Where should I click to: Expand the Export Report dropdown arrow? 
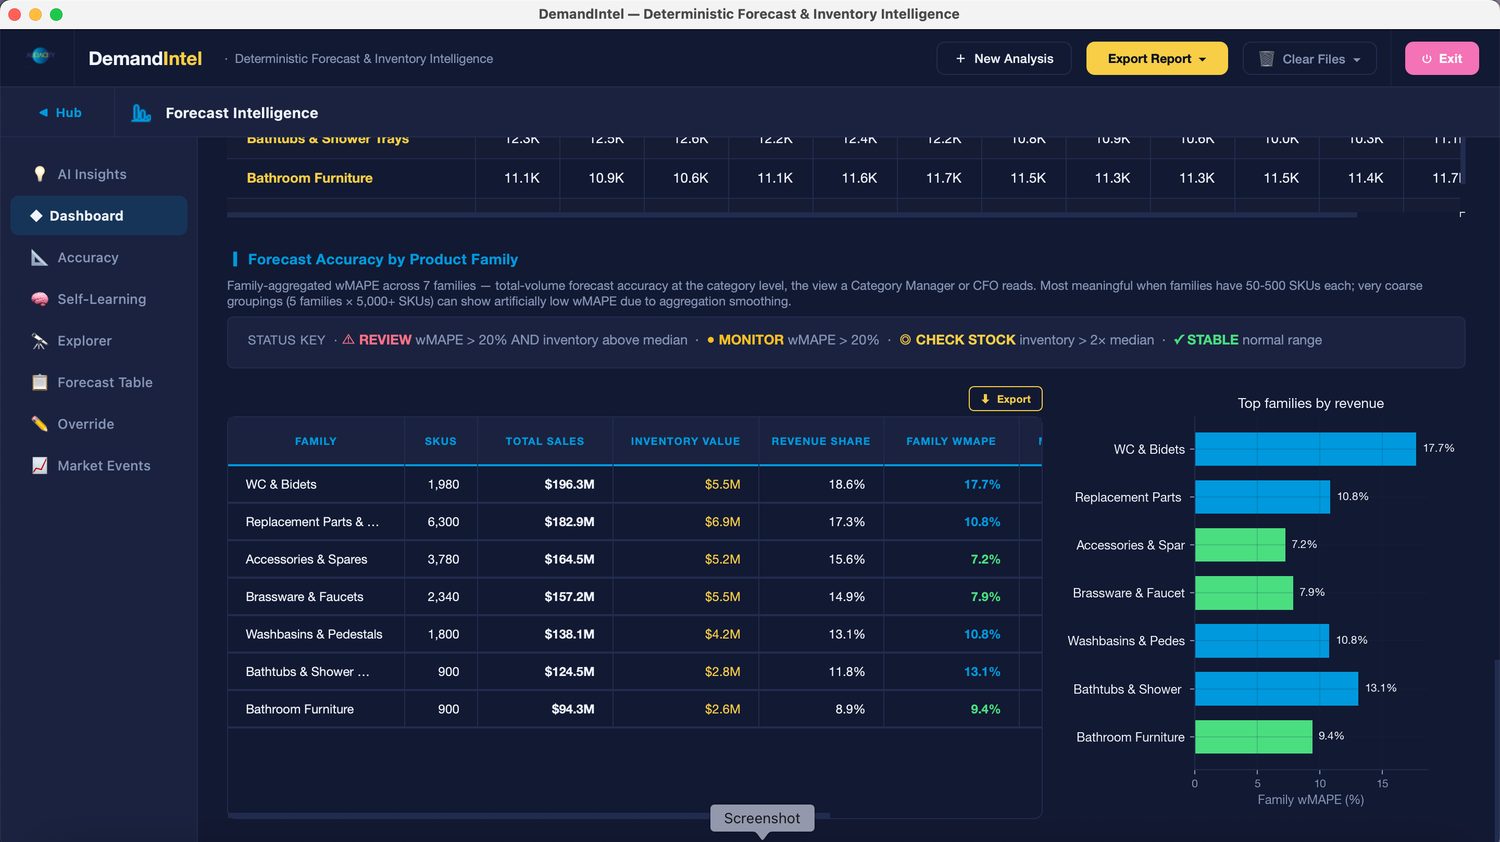[x=1202, y=60]
